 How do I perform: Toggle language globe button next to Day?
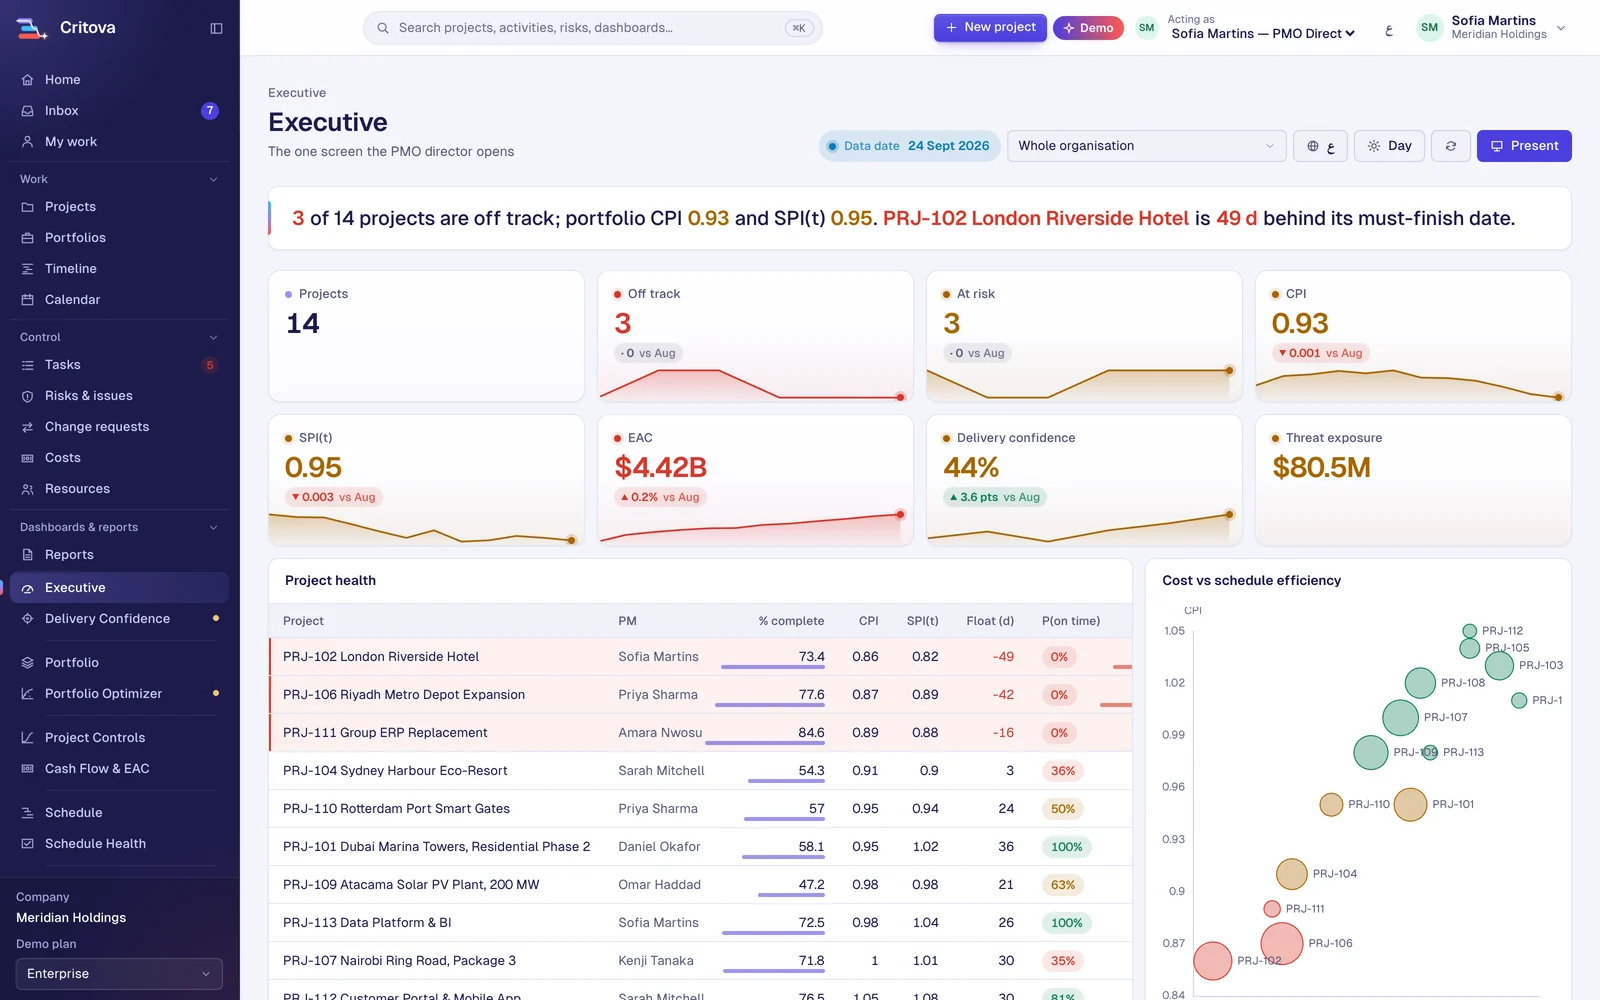[1320, 146]
